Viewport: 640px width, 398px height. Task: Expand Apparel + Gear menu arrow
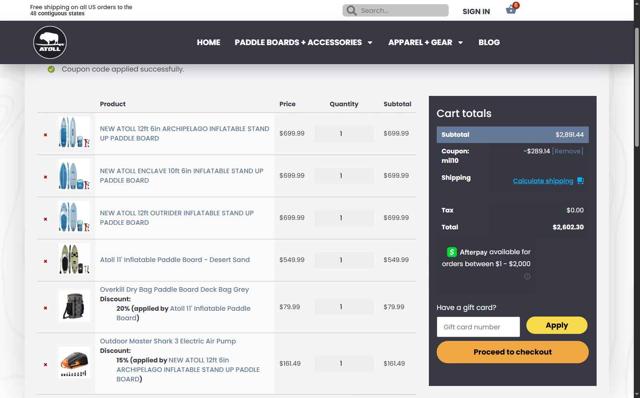460,42
